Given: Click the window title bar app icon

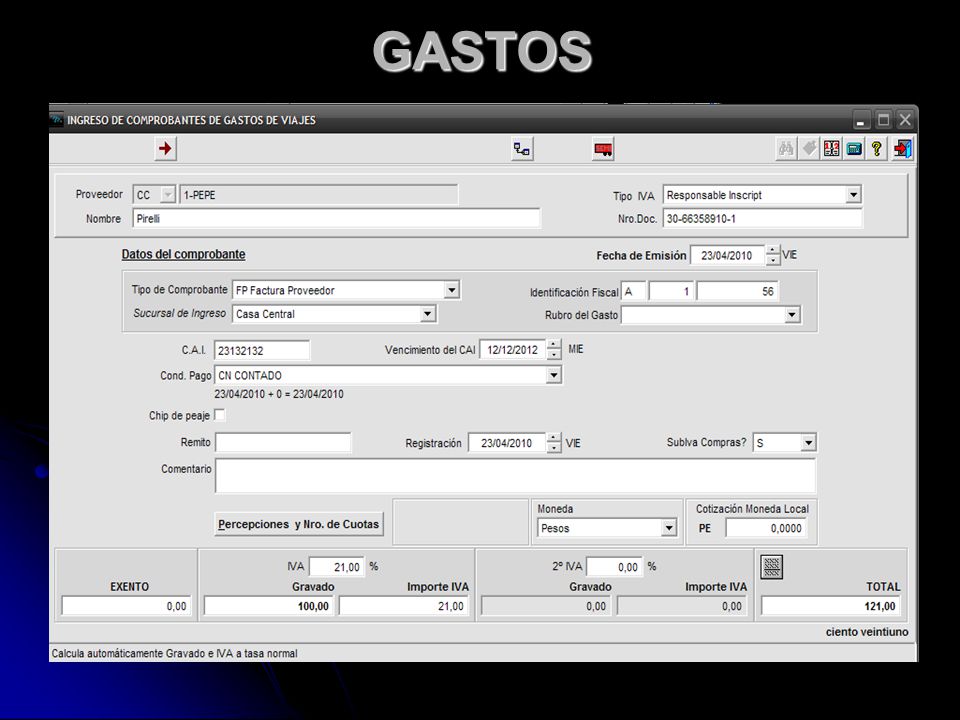Looking at the screenshot, I should coord(57,120).
